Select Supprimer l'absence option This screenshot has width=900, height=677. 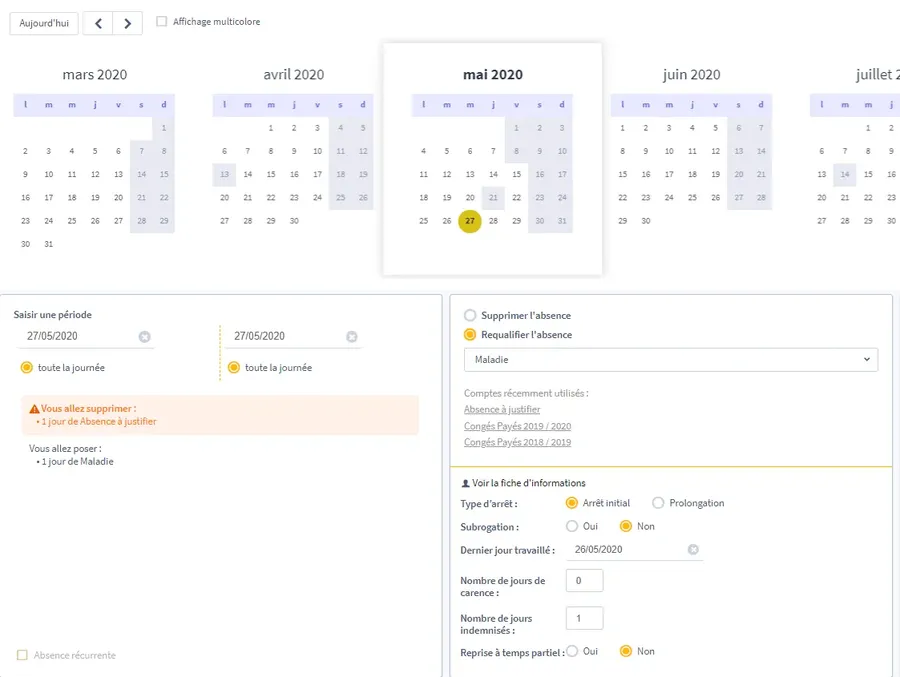point(470,315)
